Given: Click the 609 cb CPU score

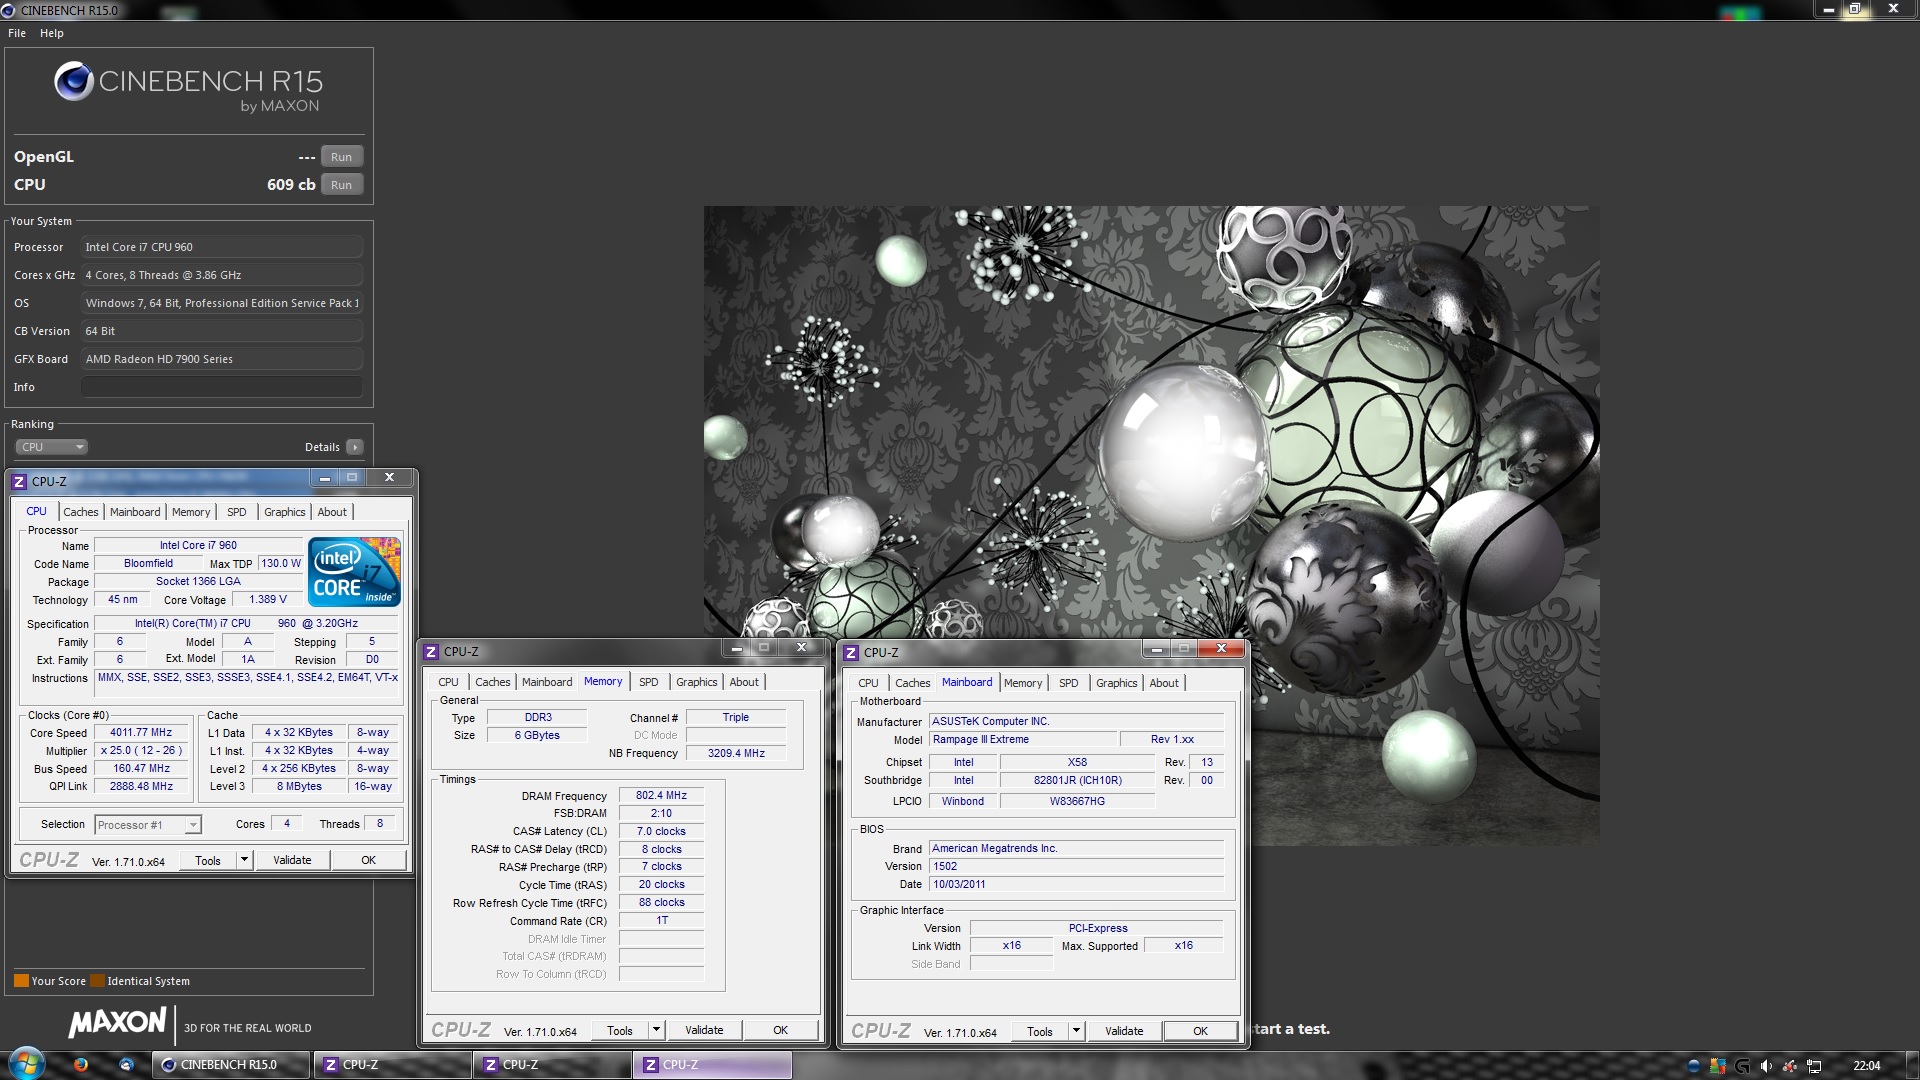Looking at the screenshot, I should (291, 185).
